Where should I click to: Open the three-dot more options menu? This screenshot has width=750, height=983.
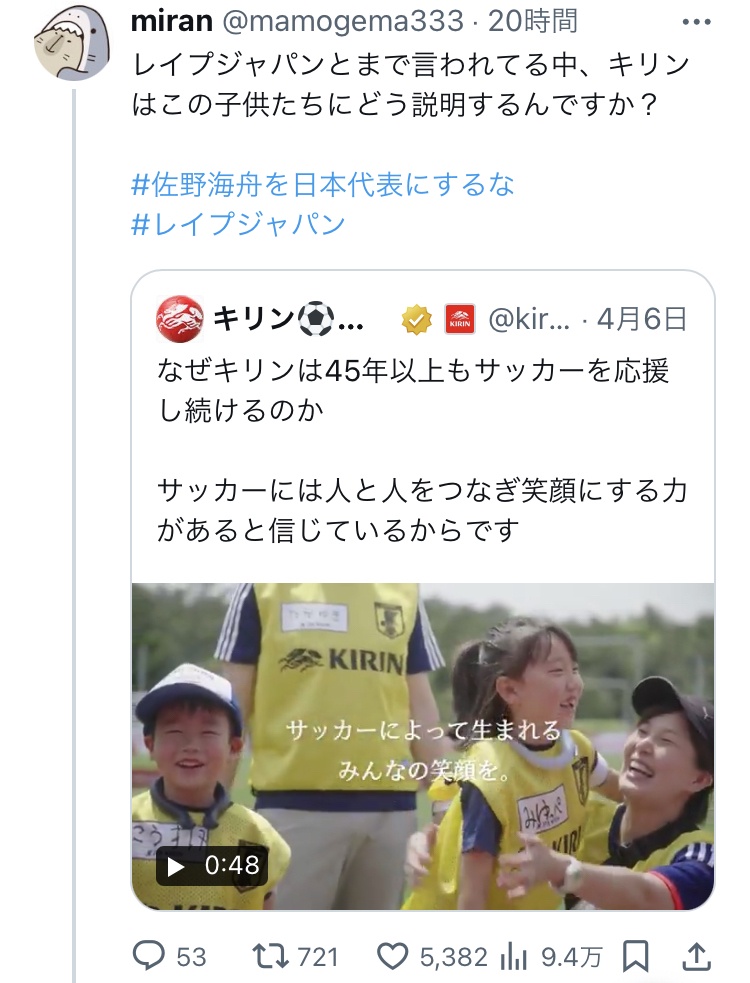[x=696, y=22]
